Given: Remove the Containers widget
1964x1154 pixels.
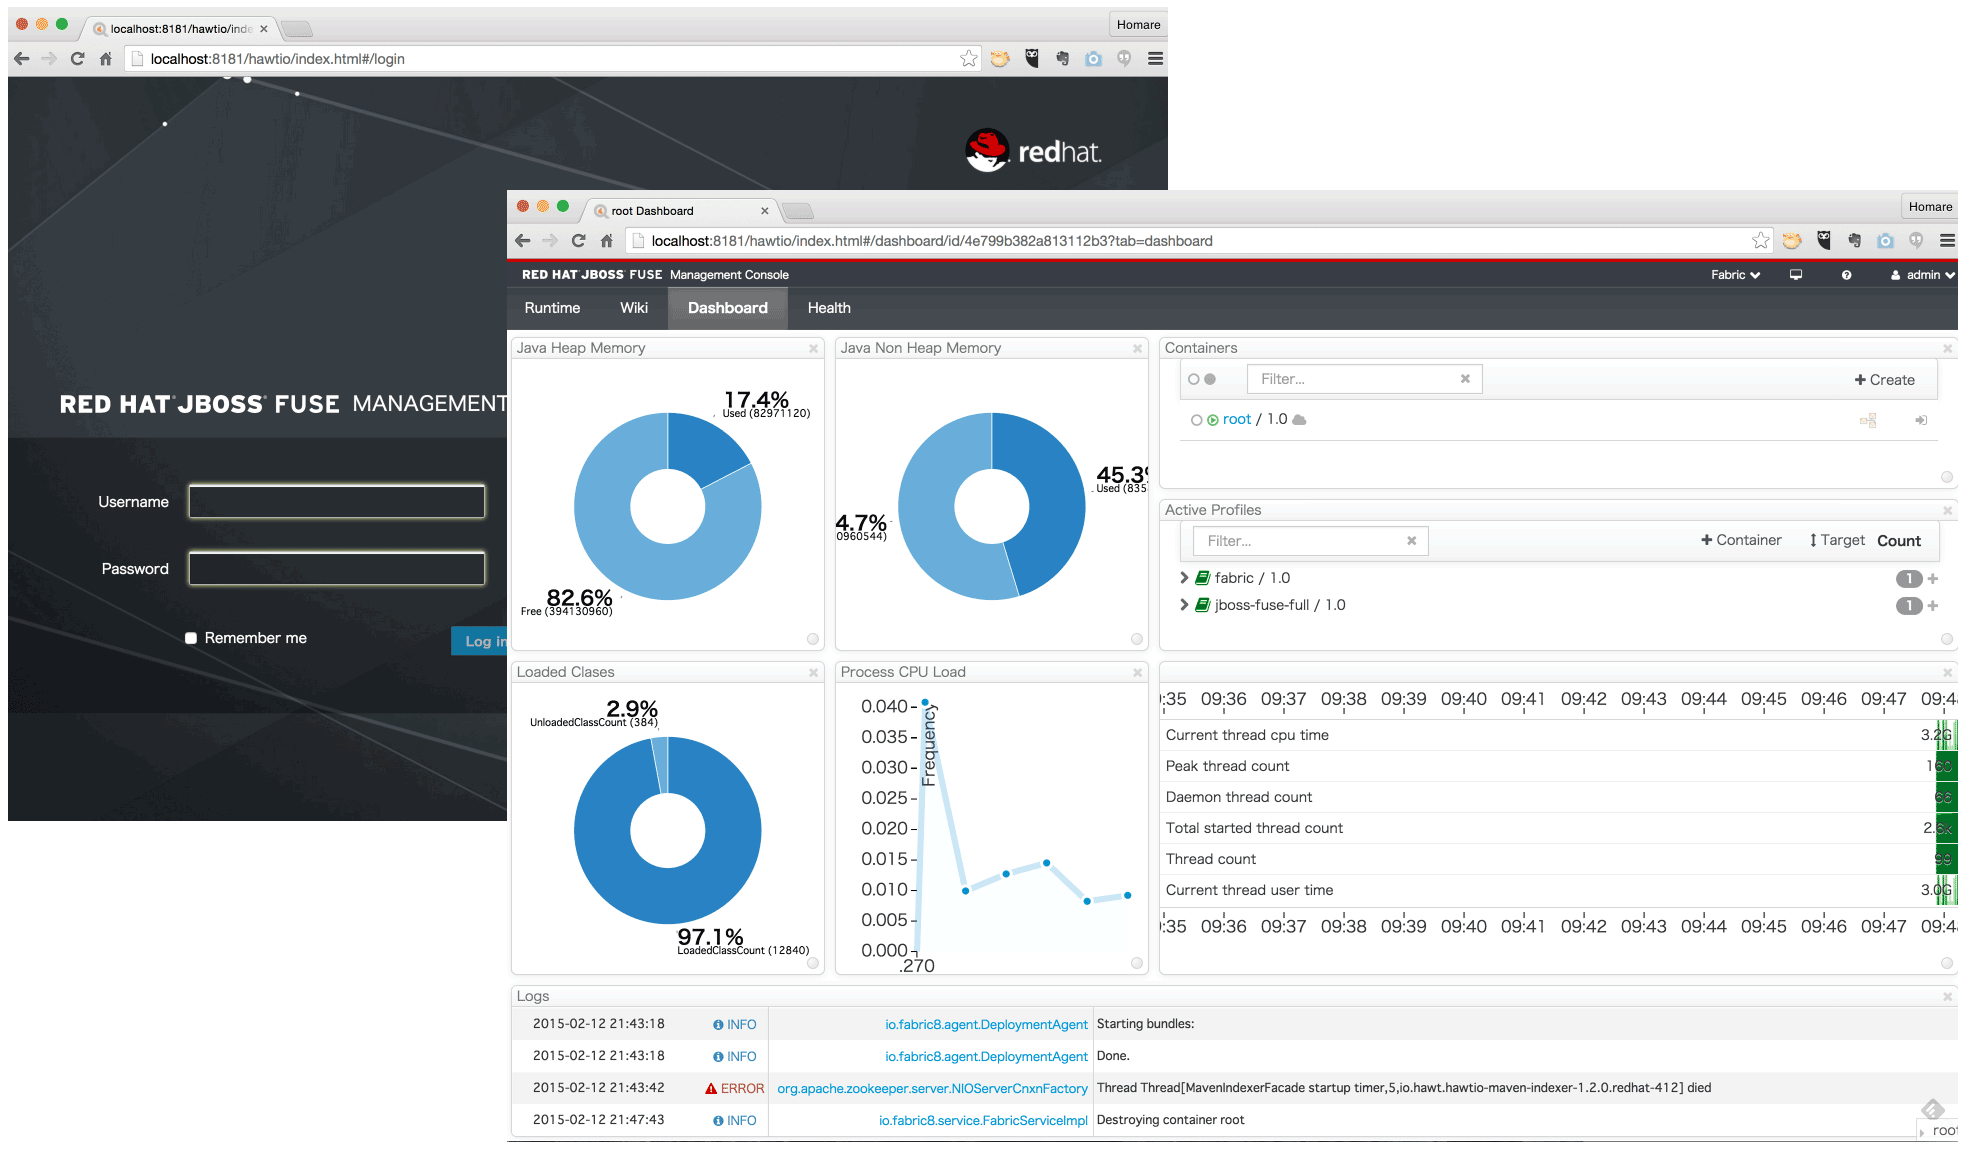Looking at the screenshot, I should tap(1947, 349).
